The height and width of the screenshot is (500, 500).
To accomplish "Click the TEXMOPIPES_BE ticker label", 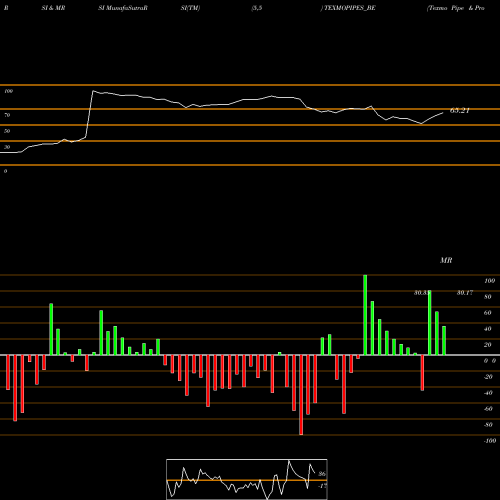I will [350, 8].
